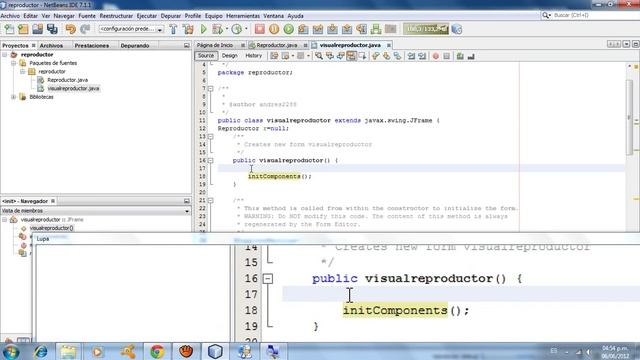Click the memory usage indicator bar
The width and height of the screenshot is (640, 360).
(x=426, y=29)
